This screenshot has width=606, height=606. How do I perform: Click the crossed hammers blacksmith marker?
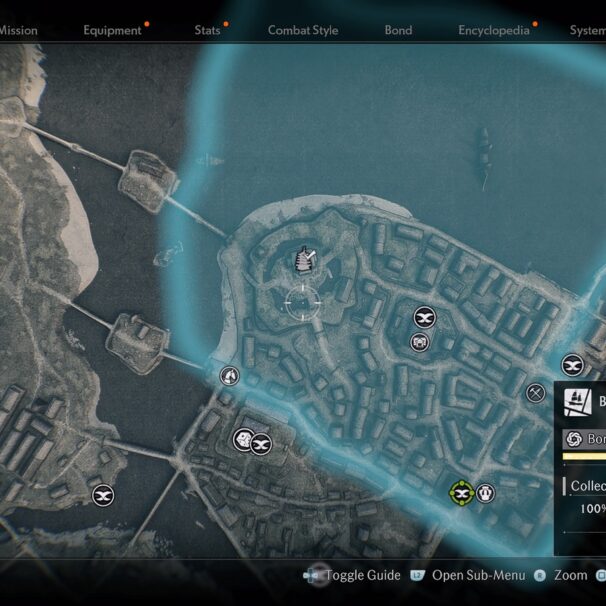535,393
